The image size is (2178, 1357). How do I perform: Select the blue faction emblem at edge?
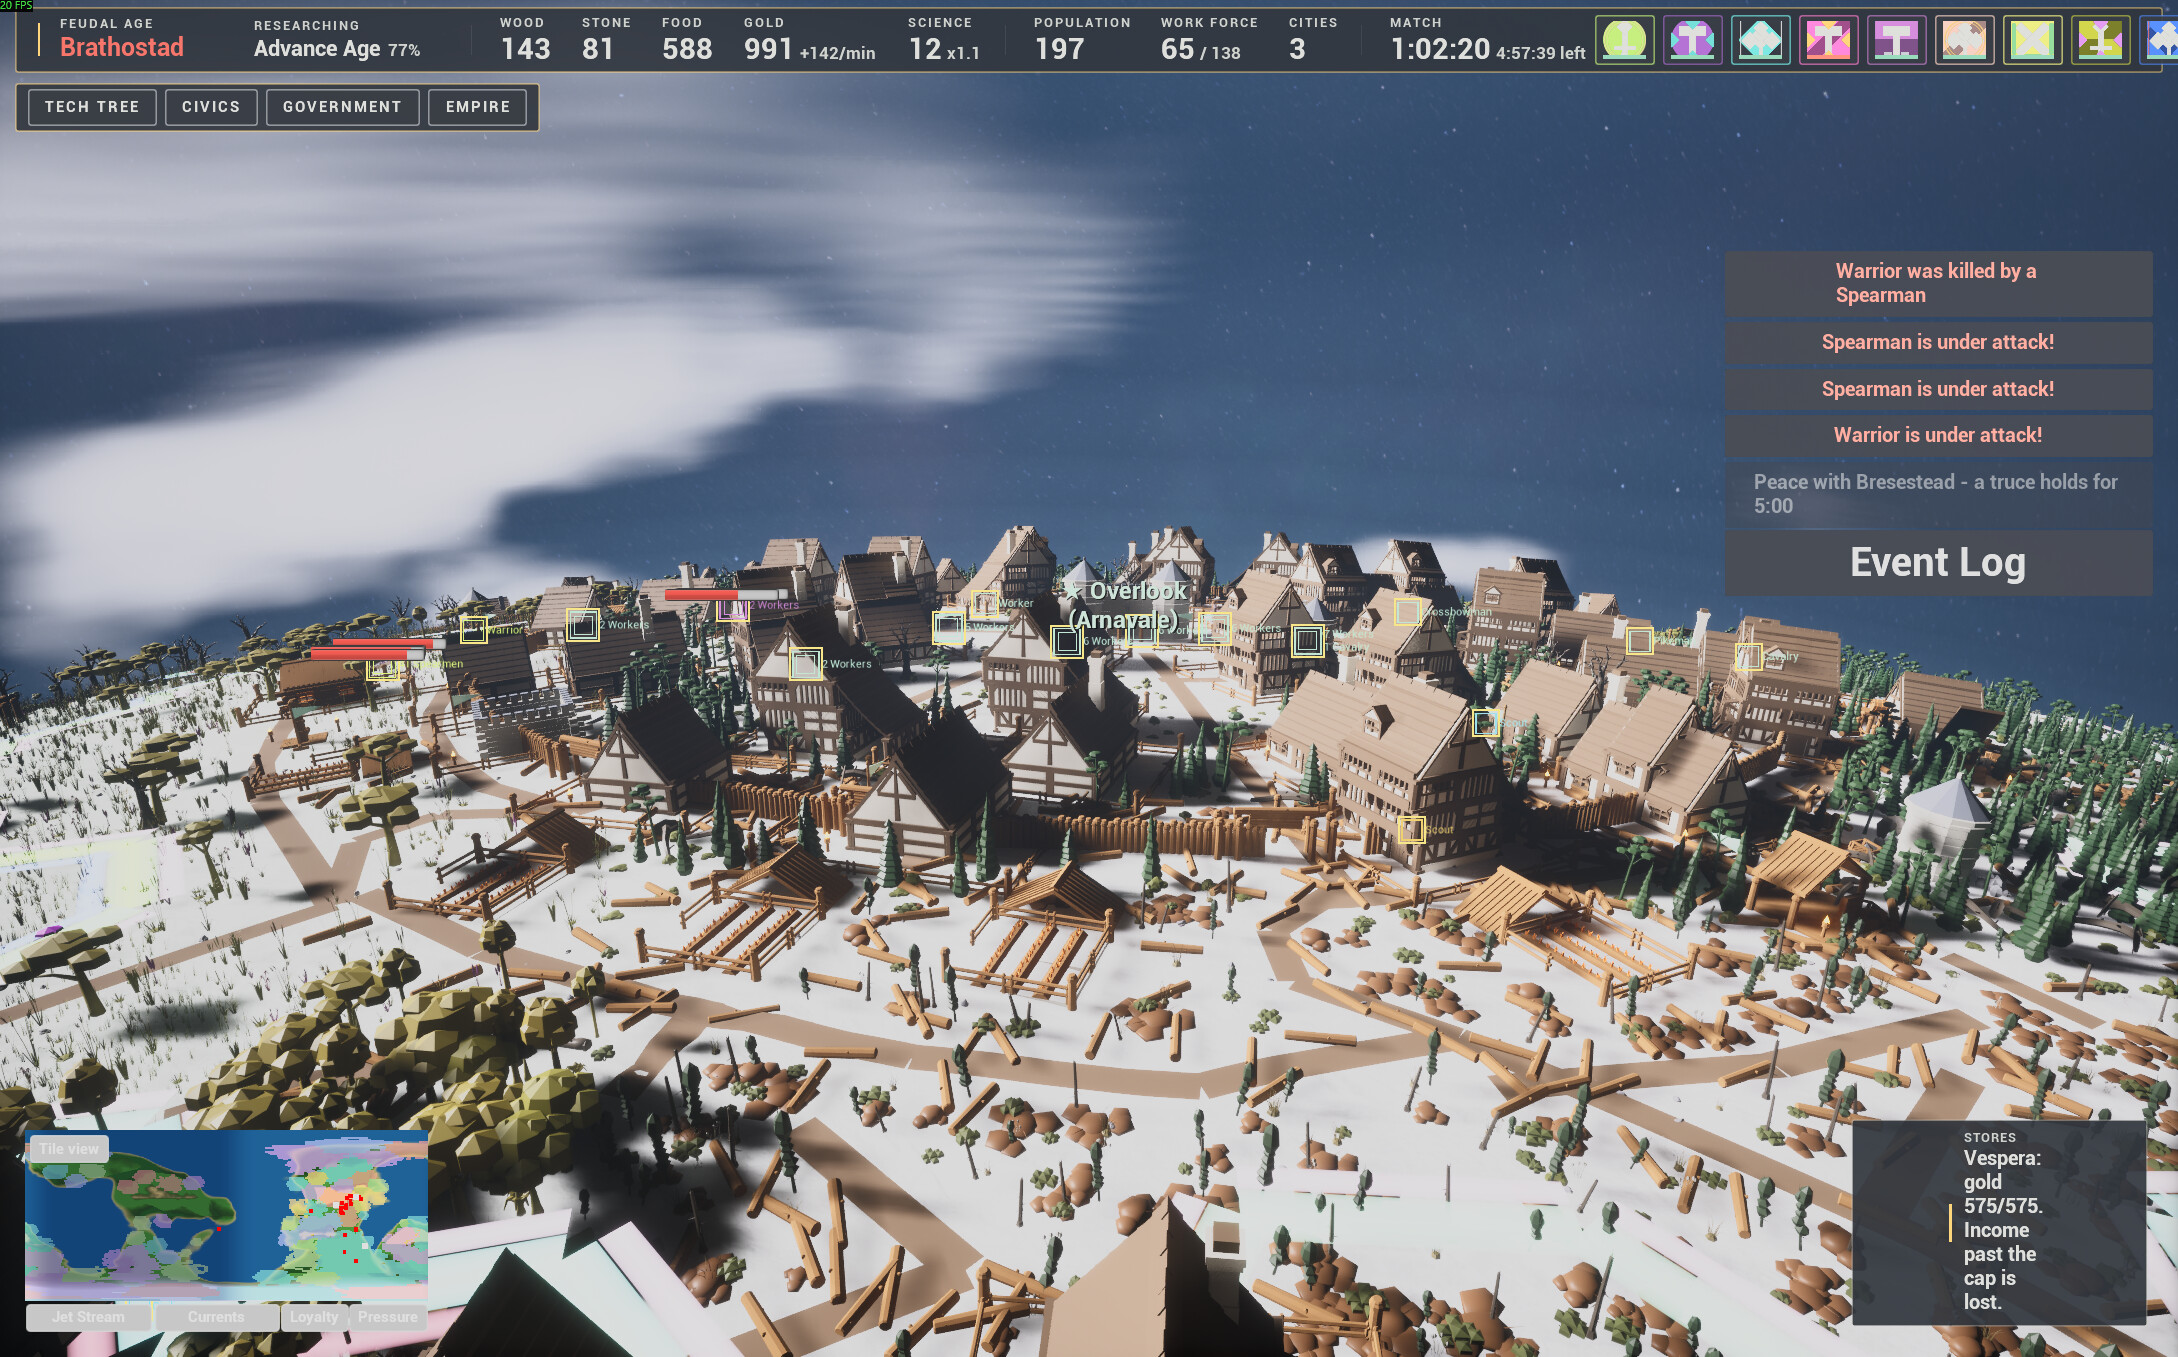(2161, 41)
